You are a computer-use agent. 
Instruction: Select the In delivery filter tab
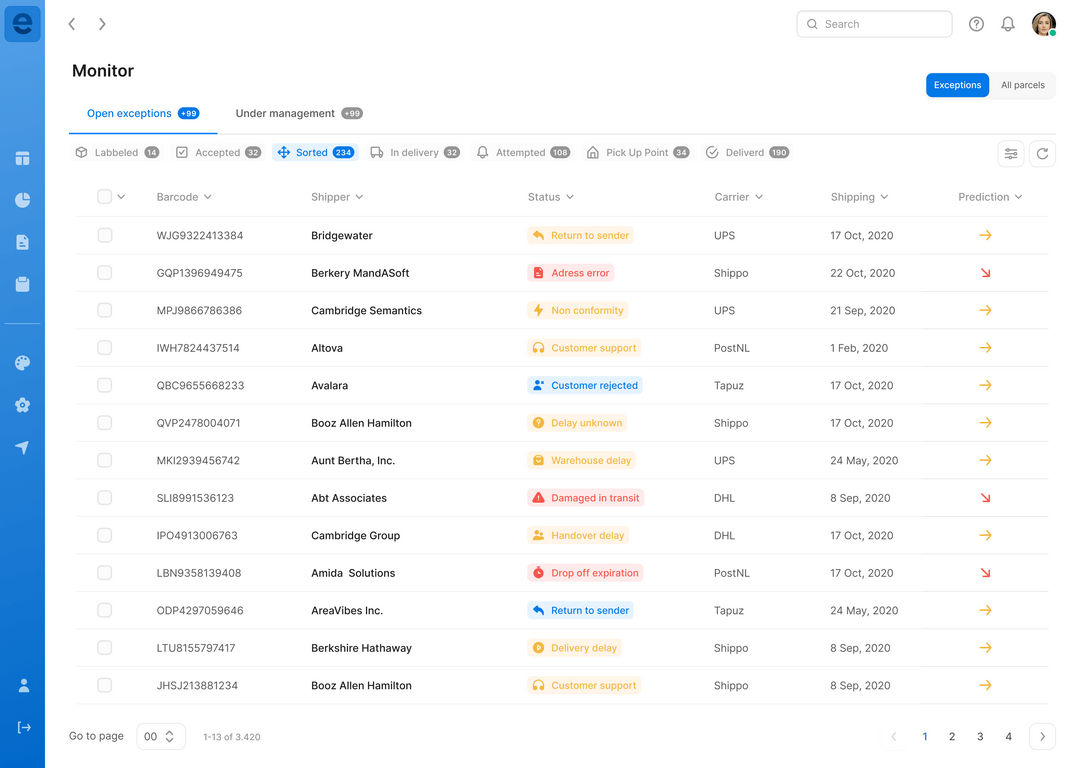[414, 153]
